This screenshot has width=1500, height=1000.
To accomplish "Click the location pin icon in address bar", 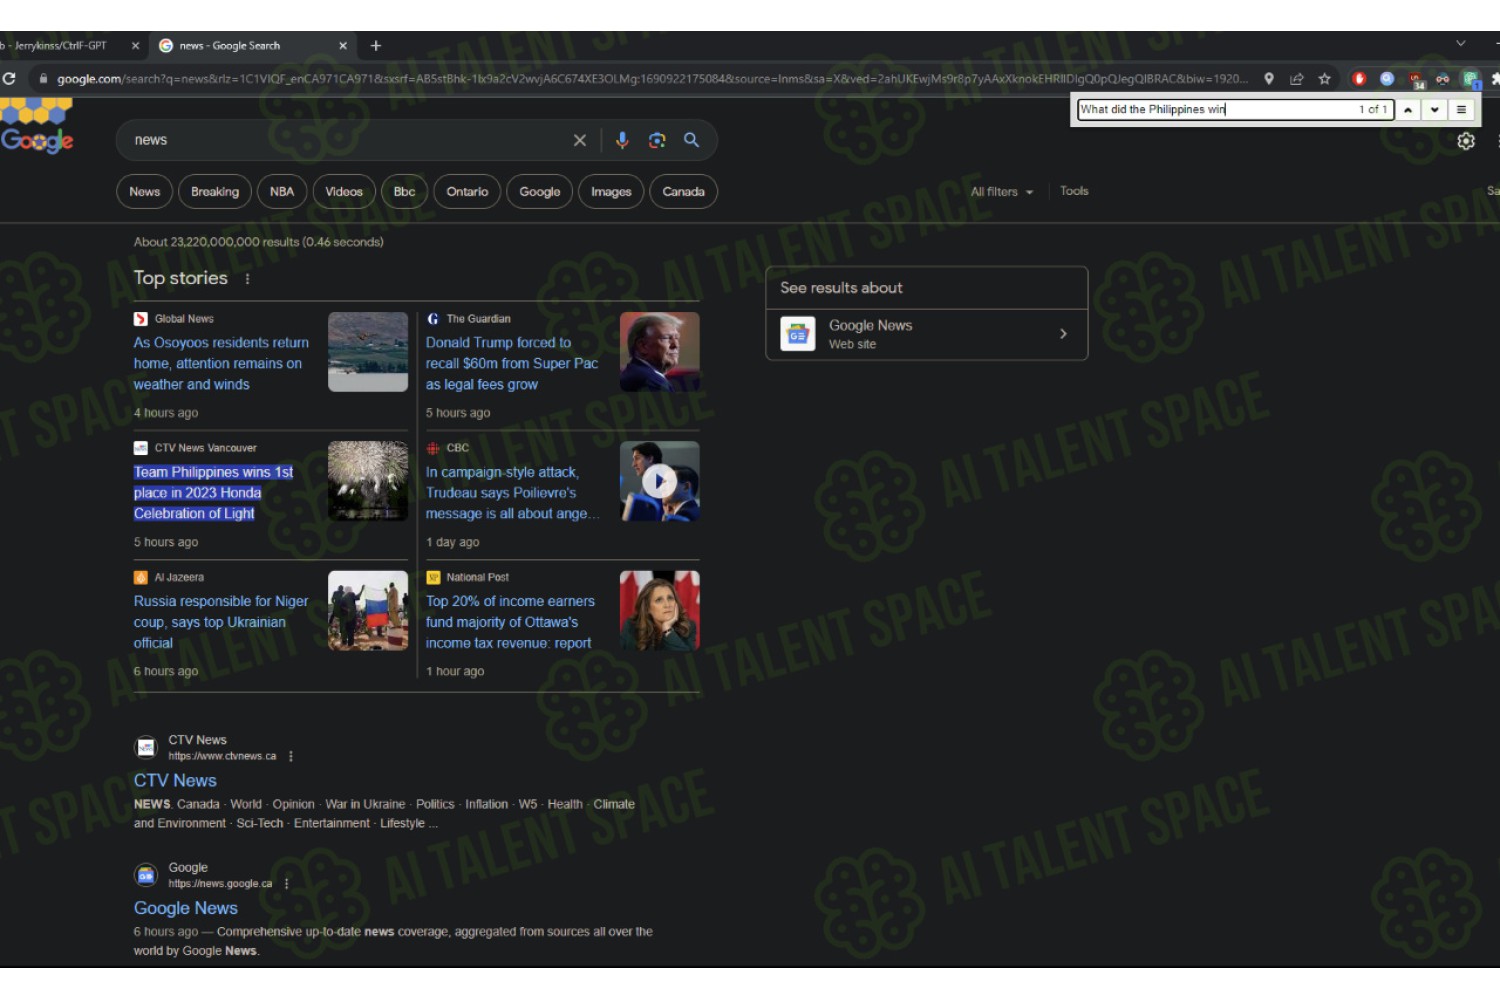I will pos(1269,79).
